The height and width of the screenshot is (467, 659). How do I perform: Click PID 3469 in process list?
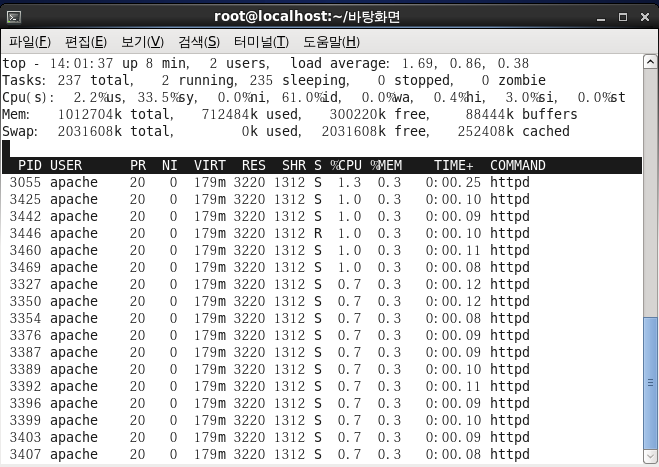(25, 267)
